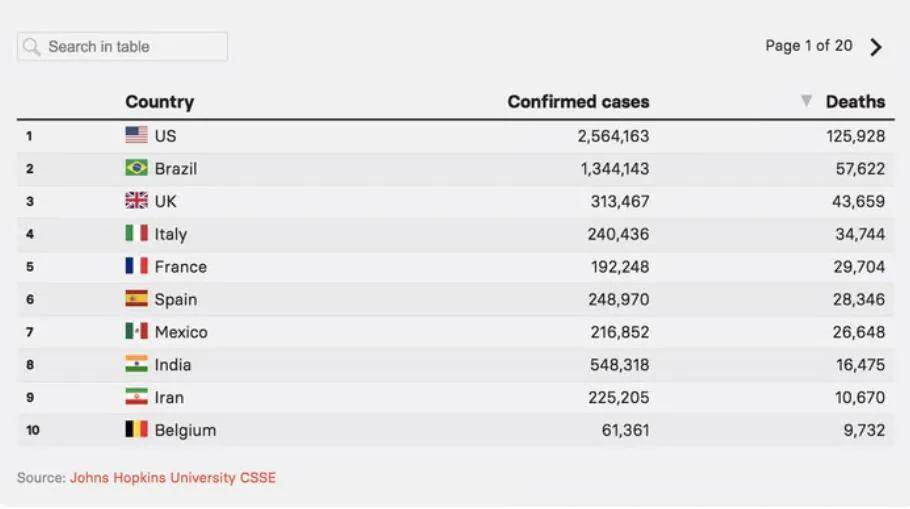
Task: Toggle sort arrow beside Deaths header
Action: (x=806, y=101)
